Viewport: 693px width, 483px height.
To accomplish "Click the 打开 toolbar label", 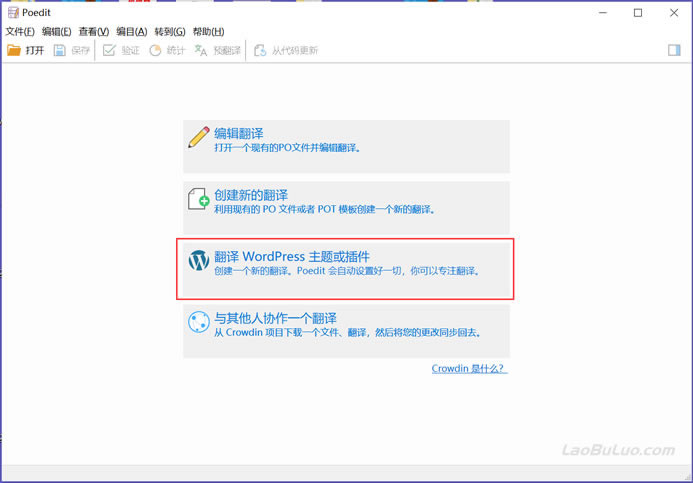I will click(34, 50).
